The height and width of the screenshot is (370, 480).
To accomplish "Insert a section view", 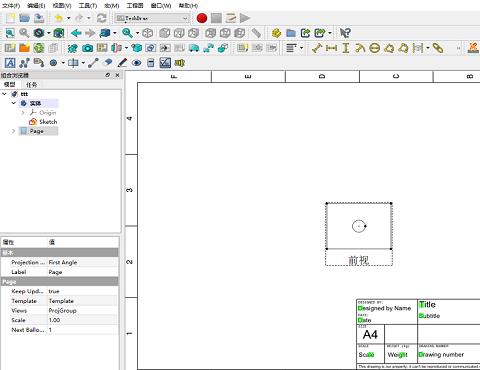I will point(116,48).
